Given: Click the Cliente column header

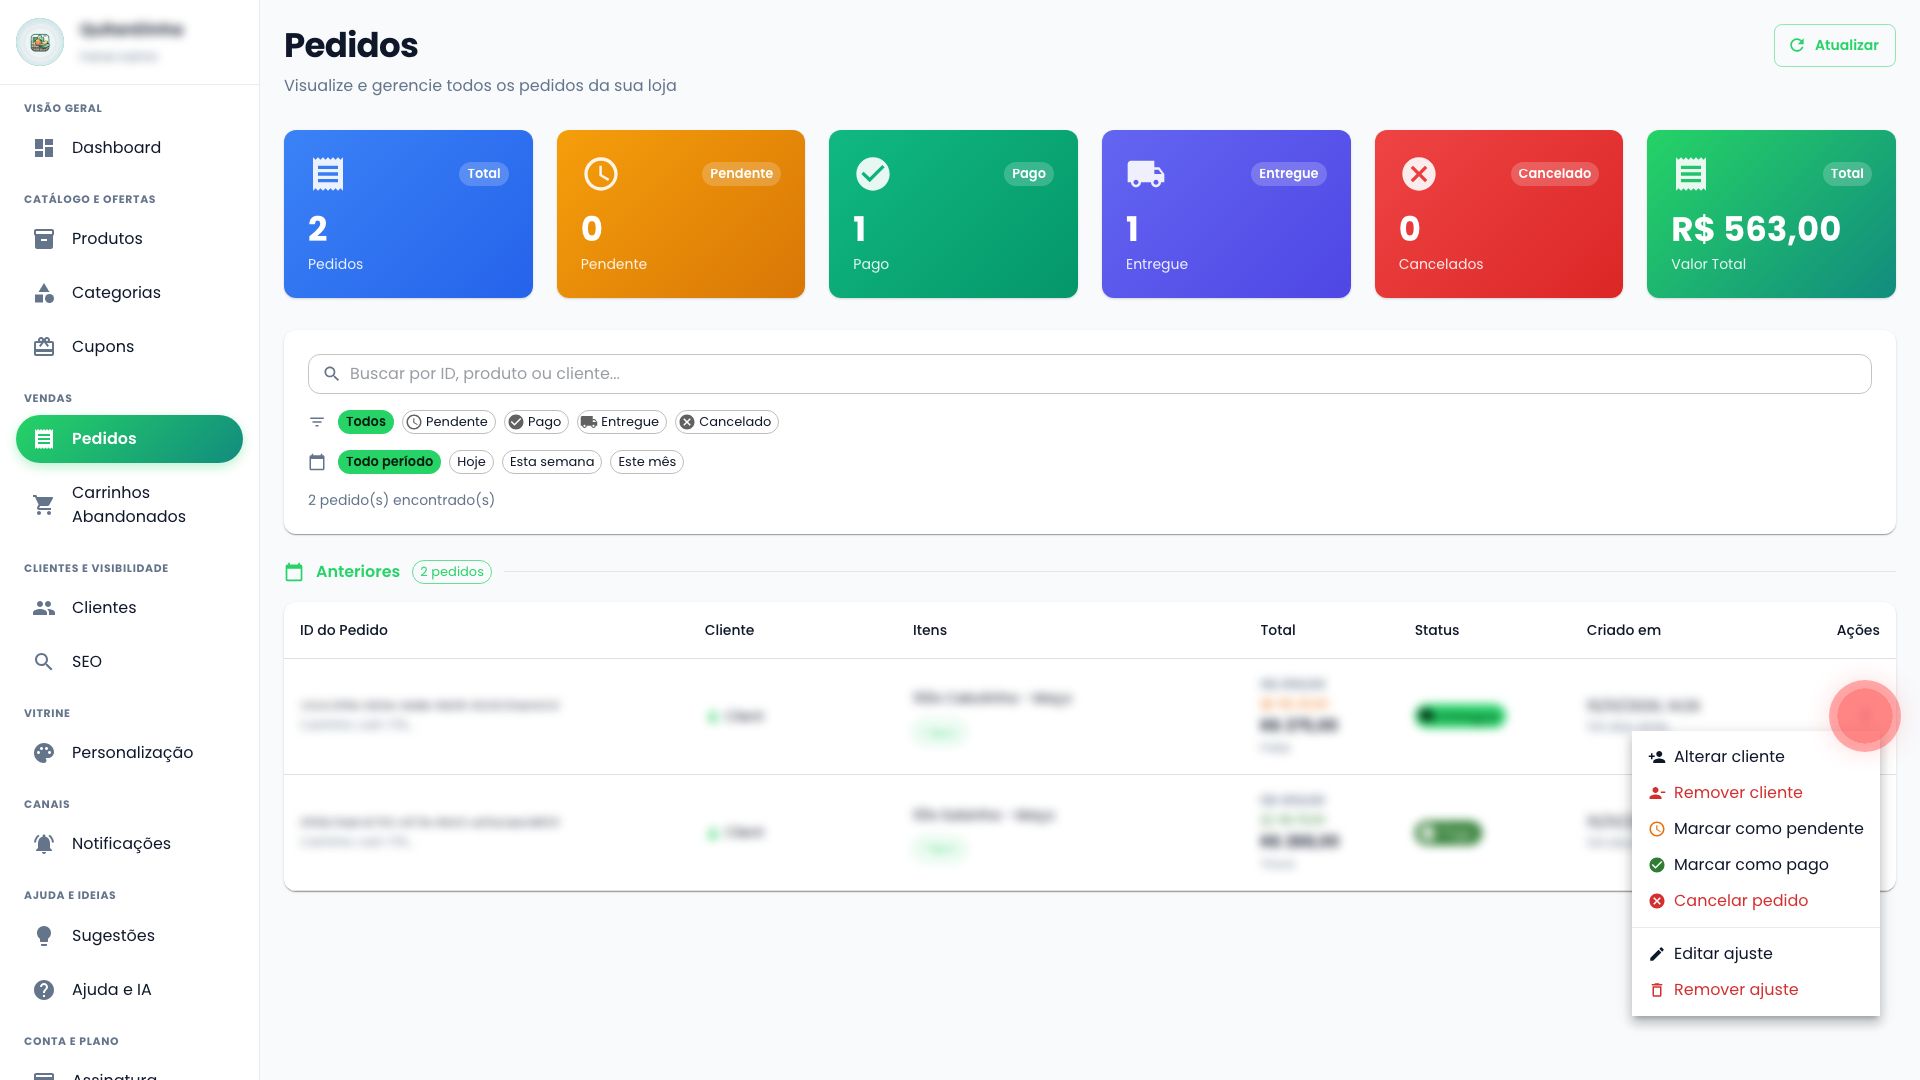Looking at the screenshot, I should coord(729,630).
